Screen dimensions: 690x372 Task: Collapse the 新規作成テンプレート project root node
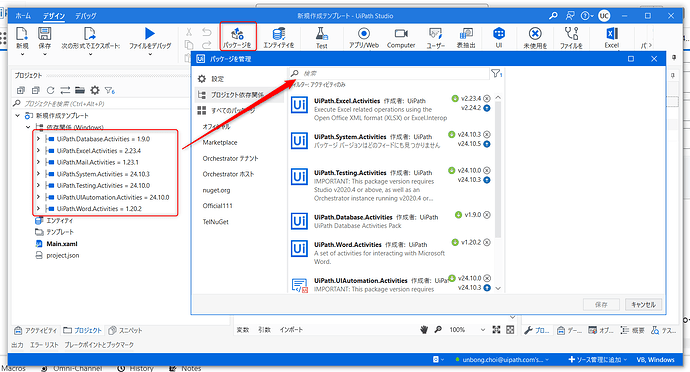coord(18,115)
